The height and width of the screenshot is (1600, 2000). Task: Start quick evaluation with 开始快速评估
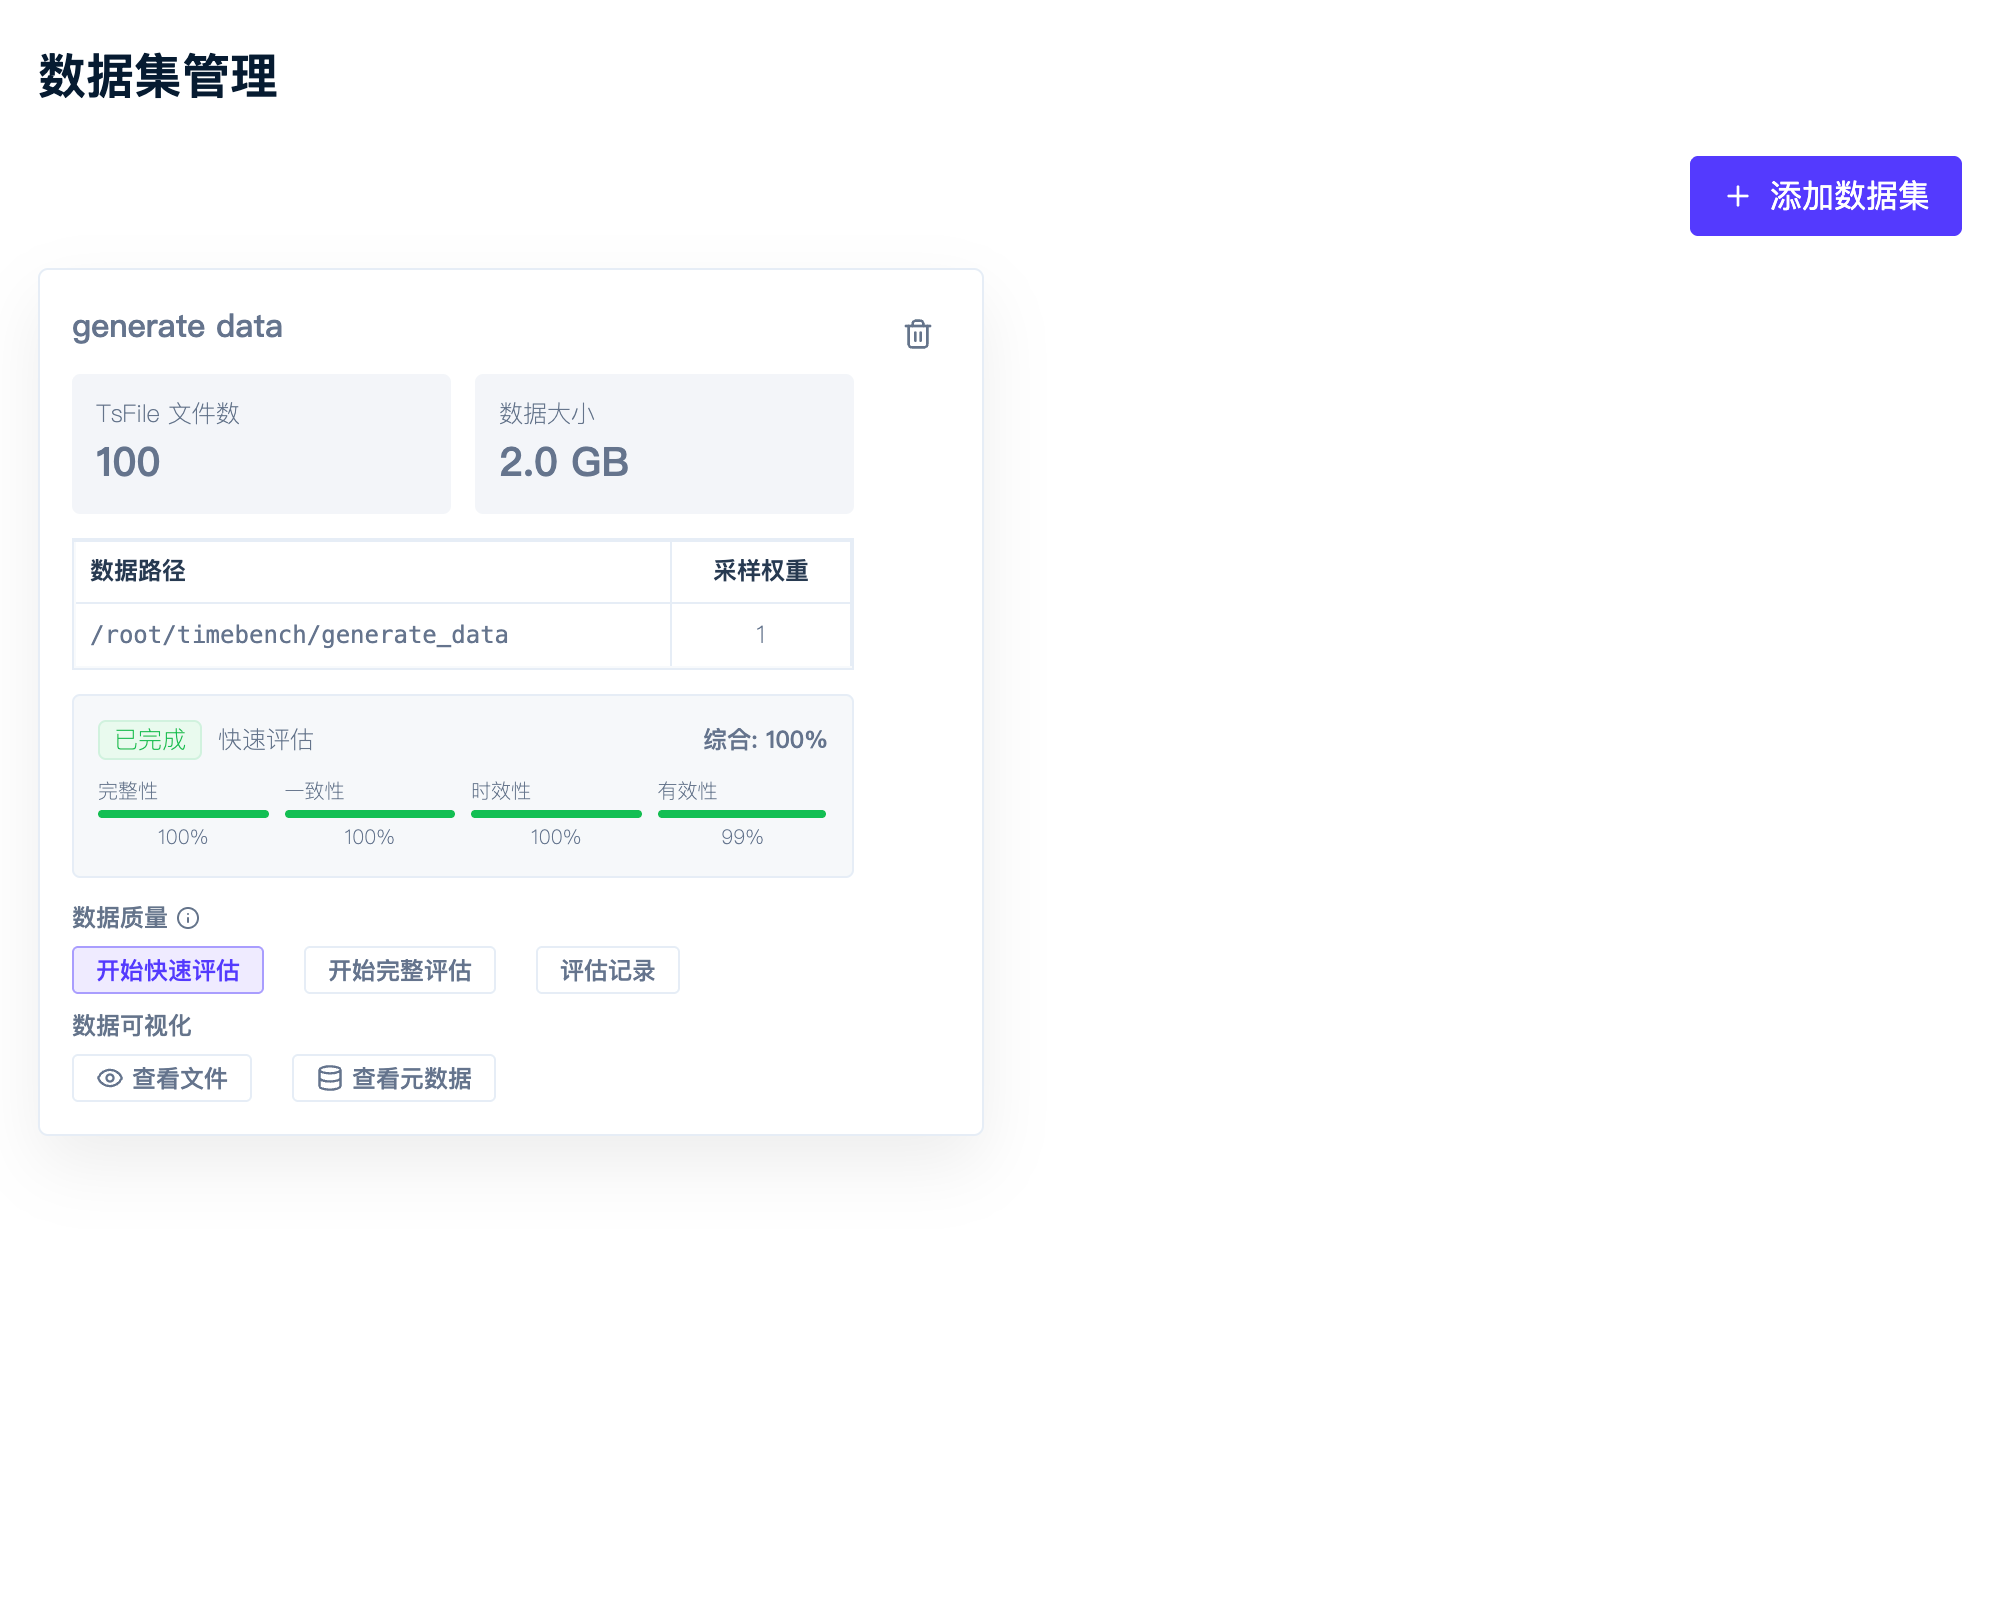click(168, 970)
